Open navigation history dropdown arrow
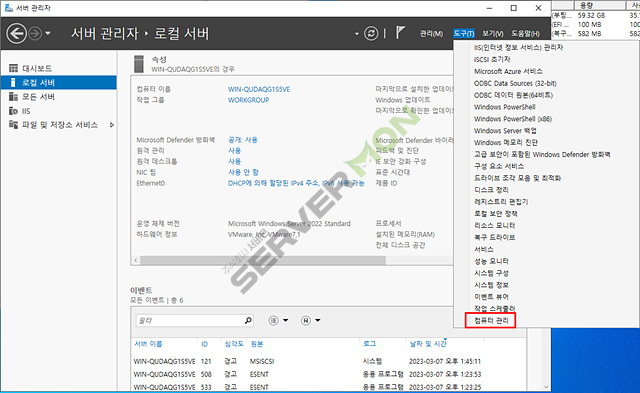 [x=48, y=33]
